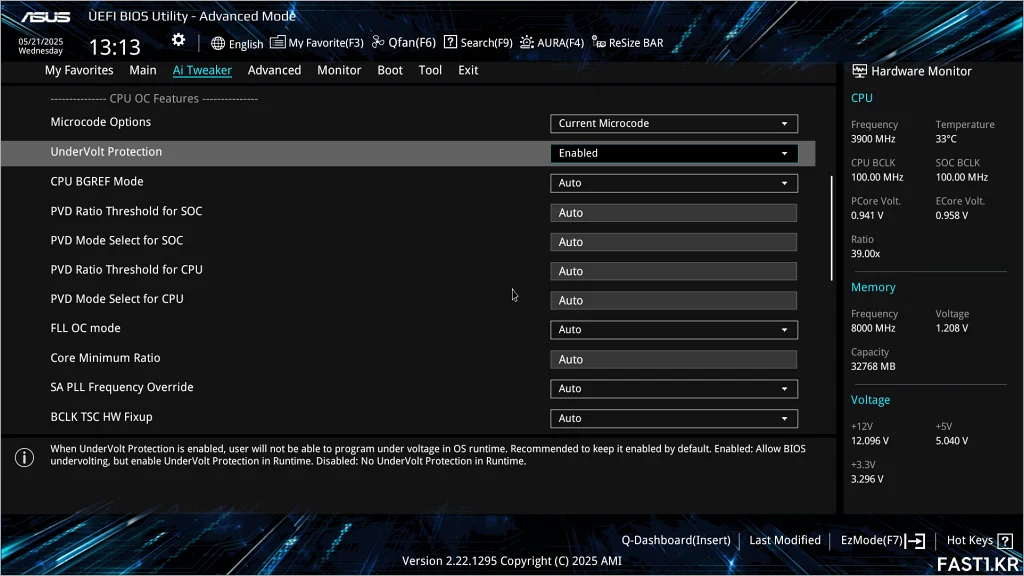
Task: Open Q-Dashboard(Insert)
Action: coord(676,540)
